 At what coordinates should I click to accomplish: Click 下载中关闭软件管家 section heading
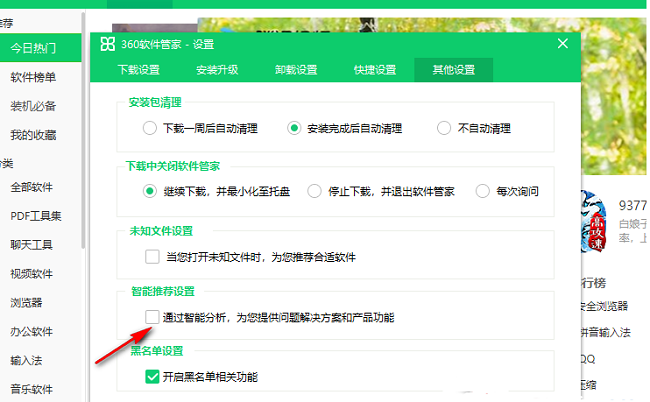point(173,166)
